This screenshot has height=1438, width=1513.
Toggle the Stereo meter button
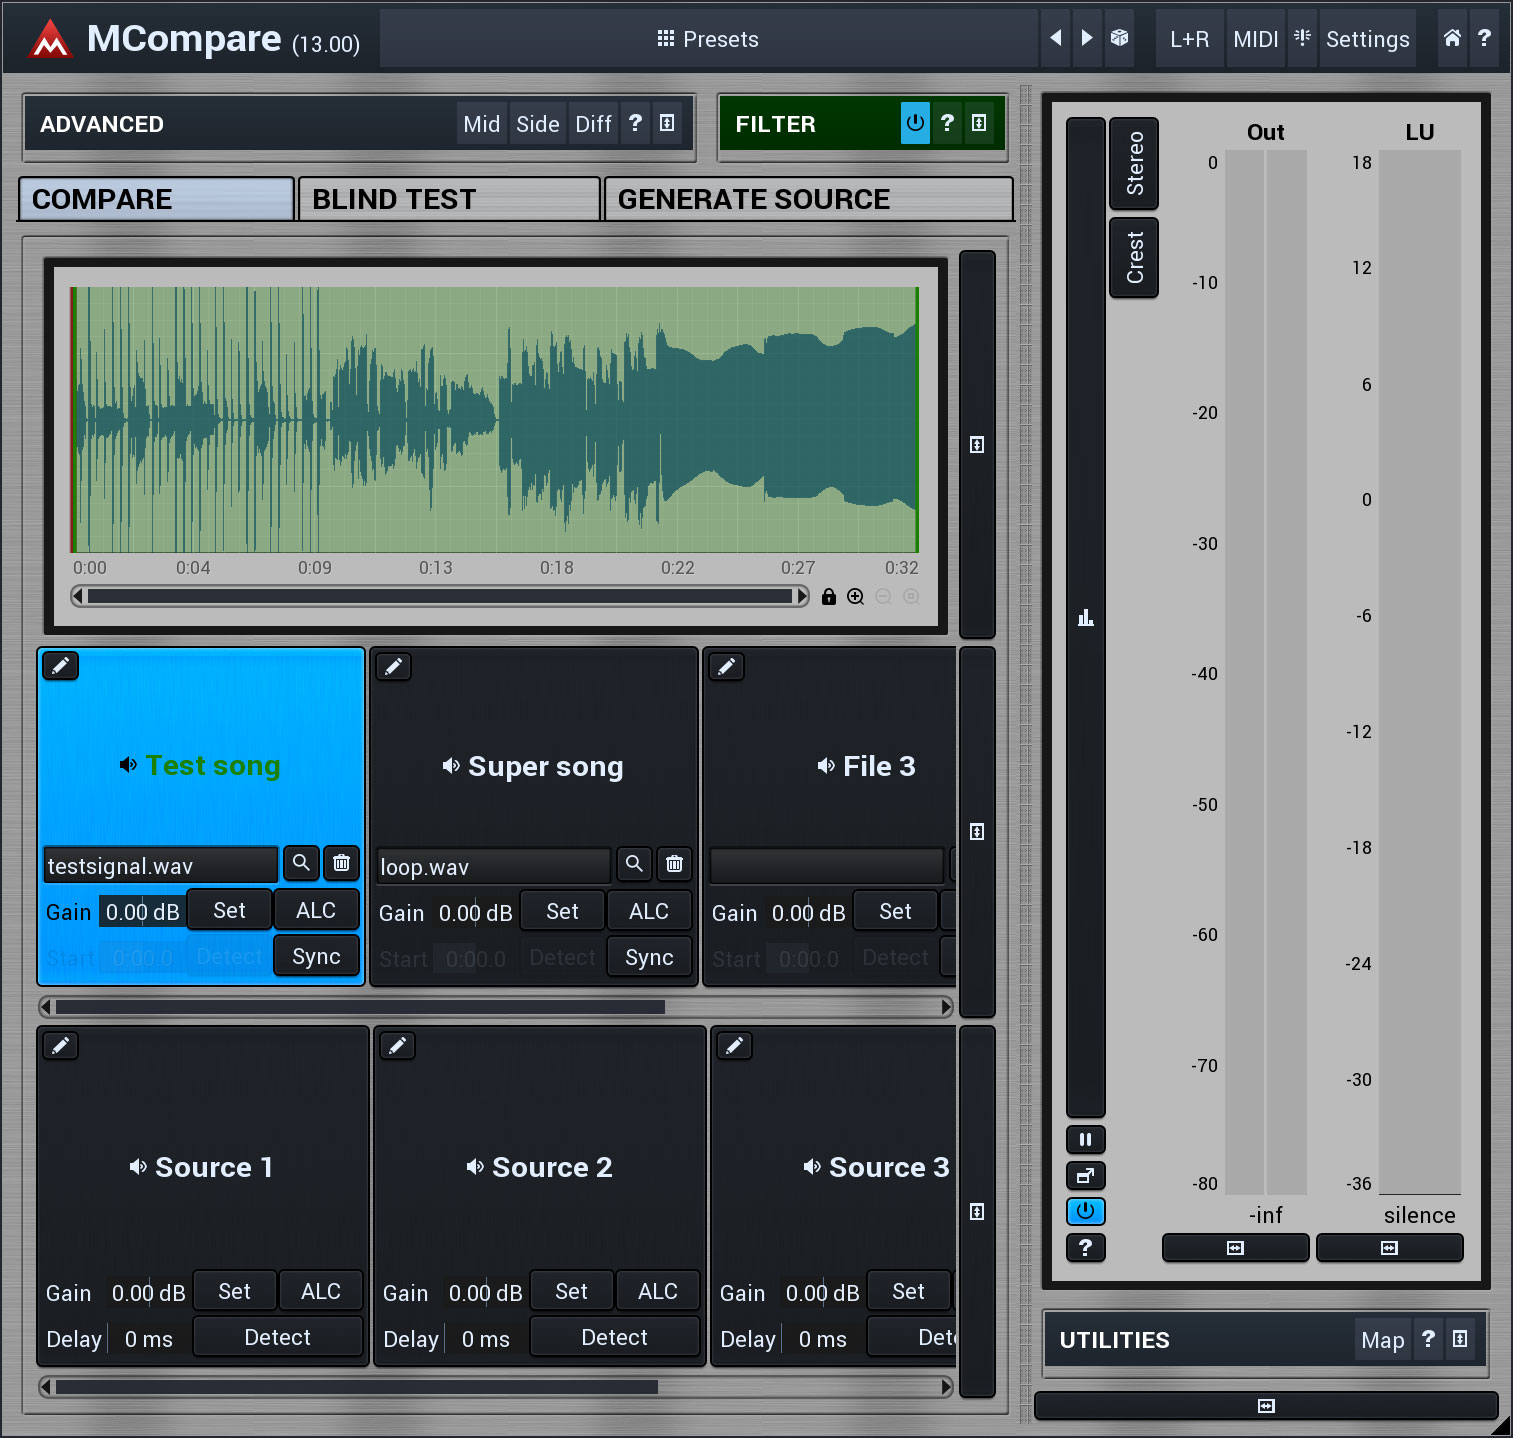pyautogui.click(x=1134, y=163)
